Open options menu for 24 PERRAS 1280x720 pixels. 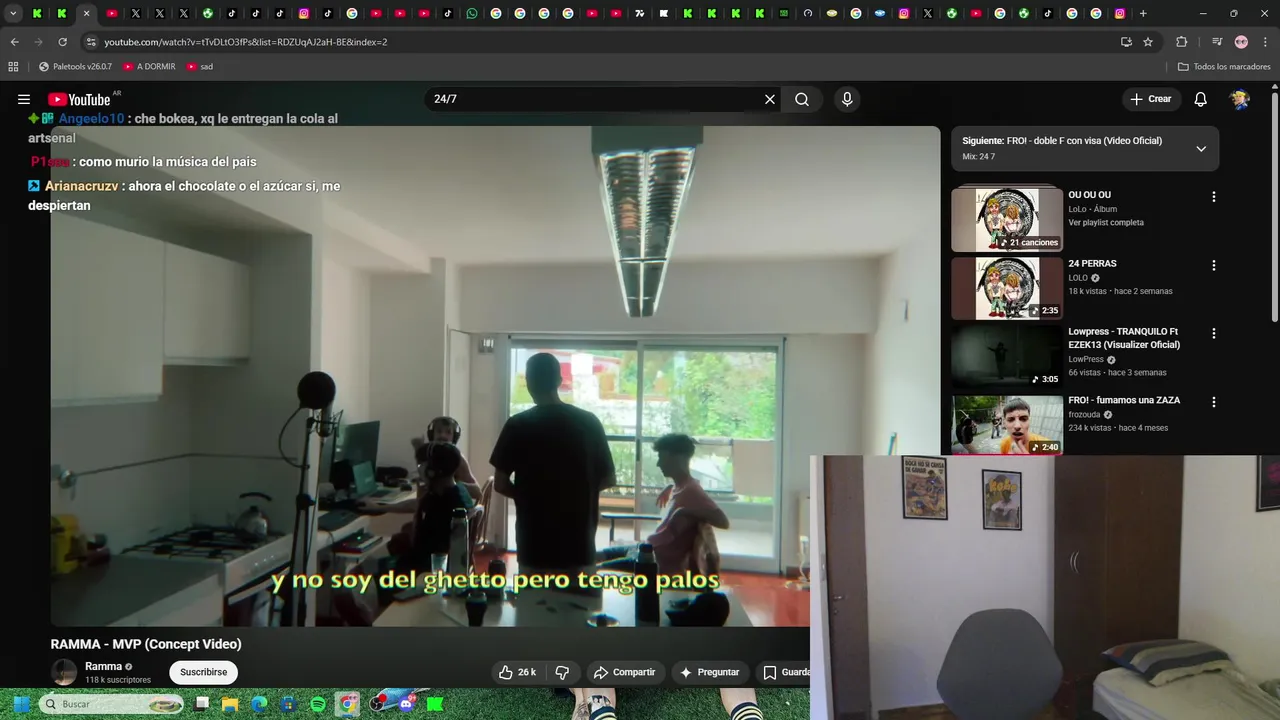coord(1214,266)
